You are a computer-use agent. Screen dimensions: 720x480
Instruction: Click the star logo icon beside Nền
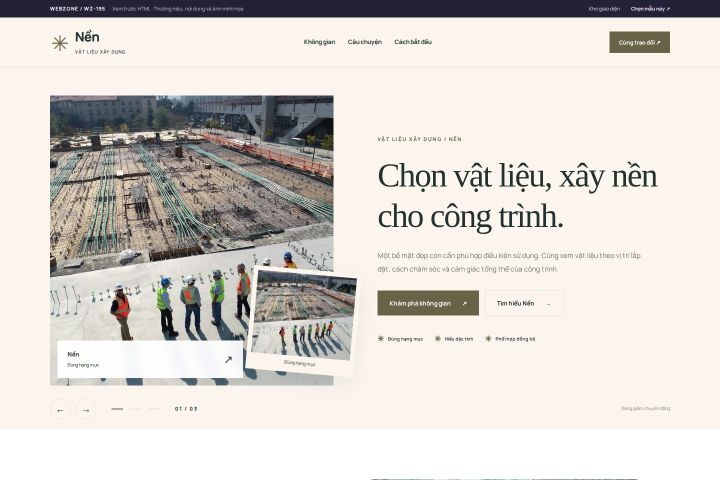coord(60,43)
